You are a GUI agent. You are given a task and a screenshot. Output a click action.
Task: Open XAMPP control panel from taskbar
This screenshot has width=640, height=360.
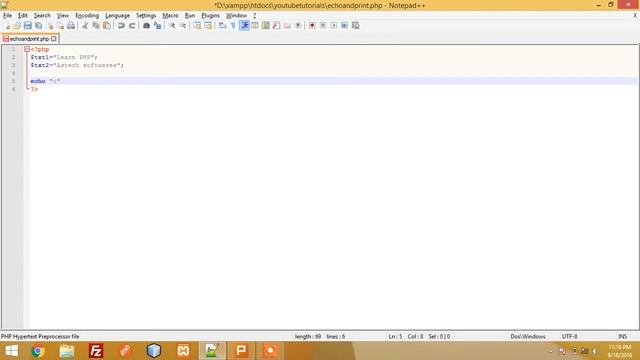pos(183,351)
